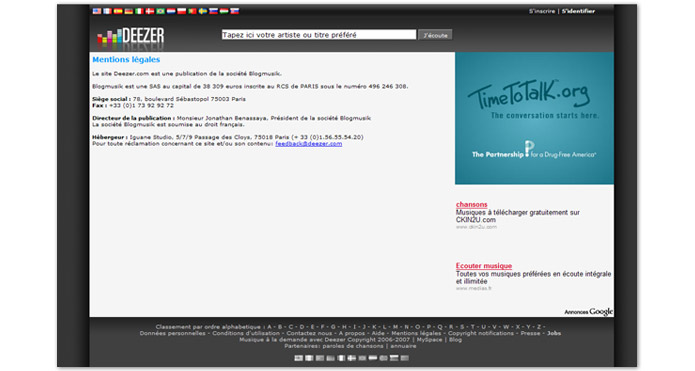The width and height of the screenshot is (695, 371).
Task: Browse artists under letter A
Action: pos(269,327)
